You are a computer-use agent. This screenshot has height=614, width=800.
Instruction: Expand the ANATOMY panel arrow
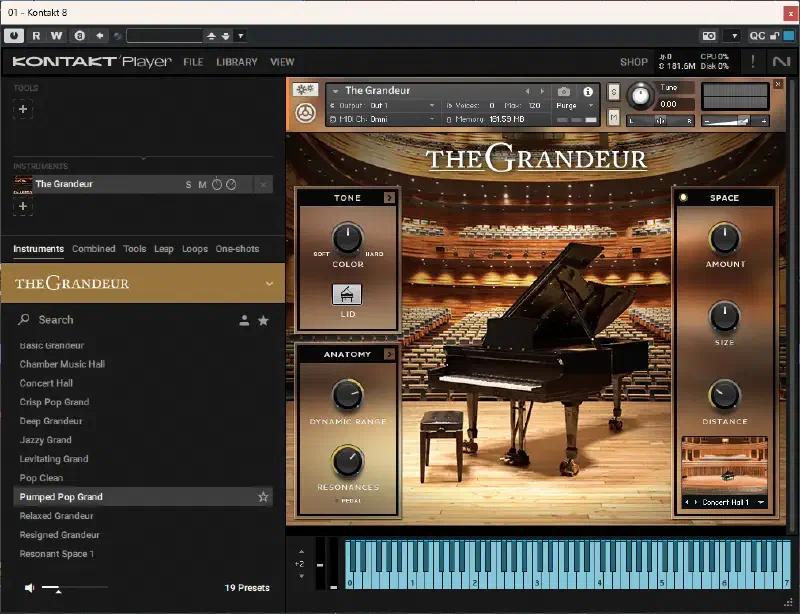click(389, 354)
